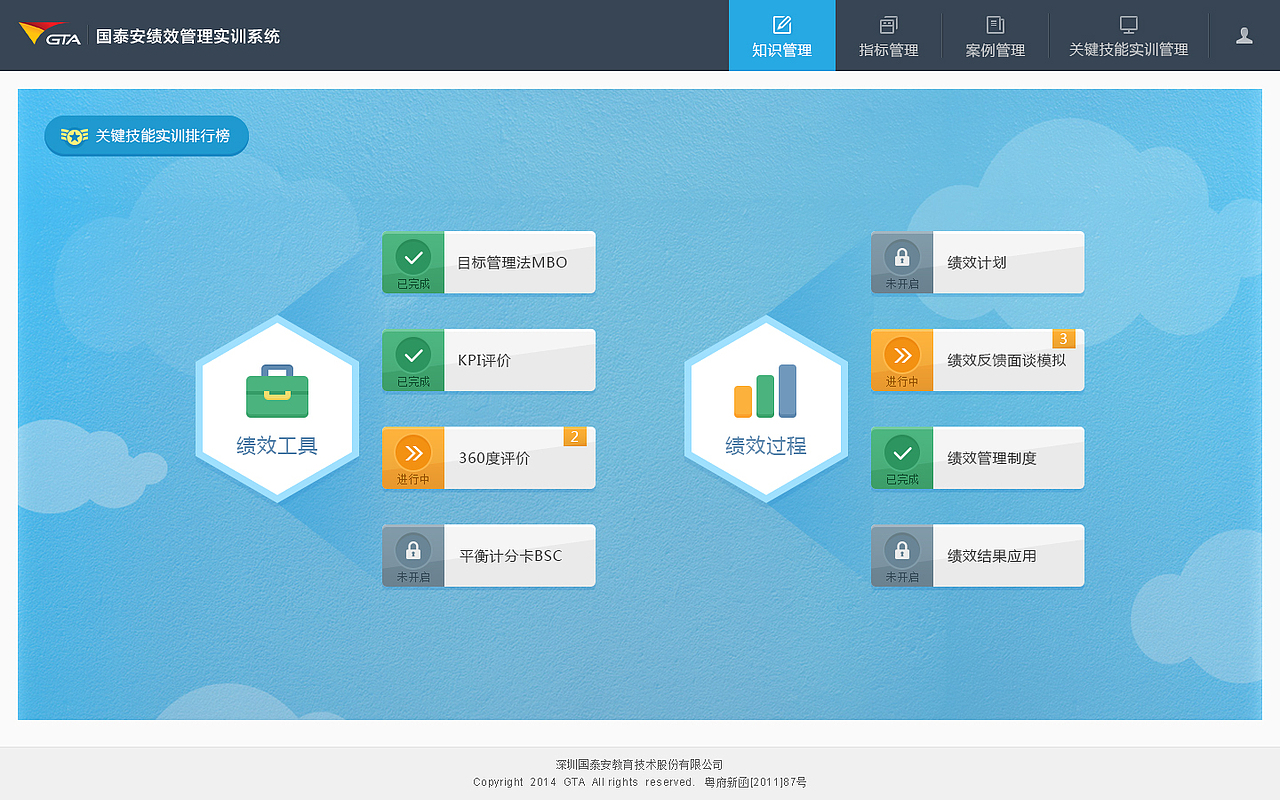The image size is (1280, 800).
Task: Open the 360度评价 card
Action: (x=489, y=459)
